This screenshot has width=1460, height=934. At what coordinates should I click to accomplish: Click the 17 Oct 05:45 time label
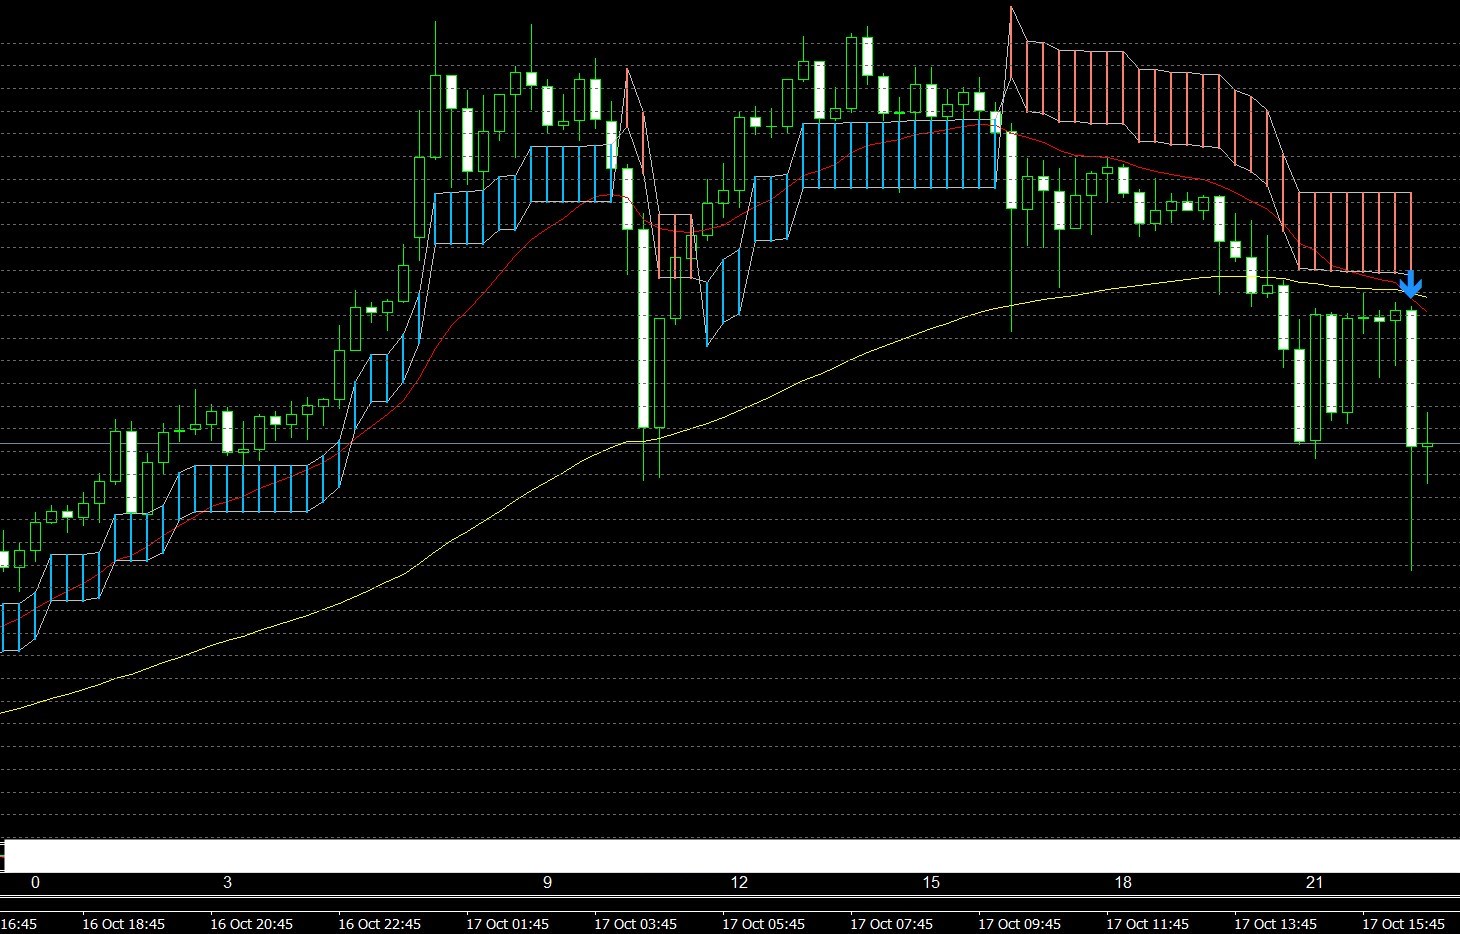pos(764,924)
